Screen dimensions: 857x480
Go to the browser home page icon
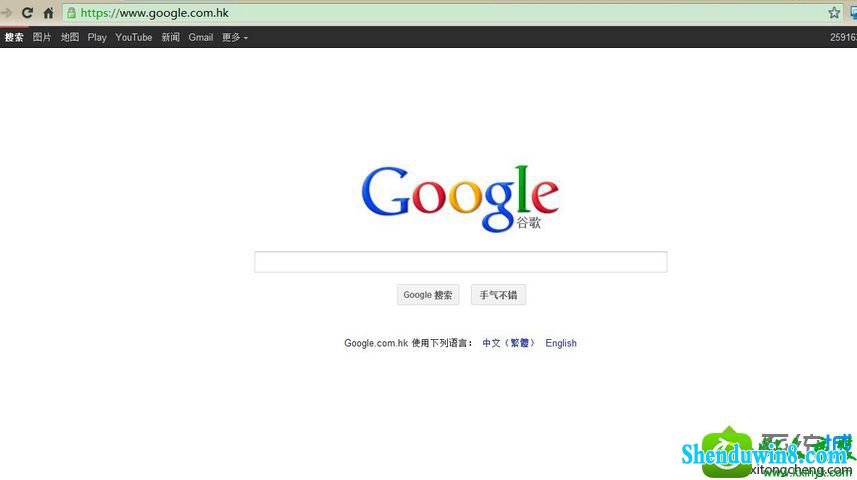pyautogui.click(x=48, y=13)
